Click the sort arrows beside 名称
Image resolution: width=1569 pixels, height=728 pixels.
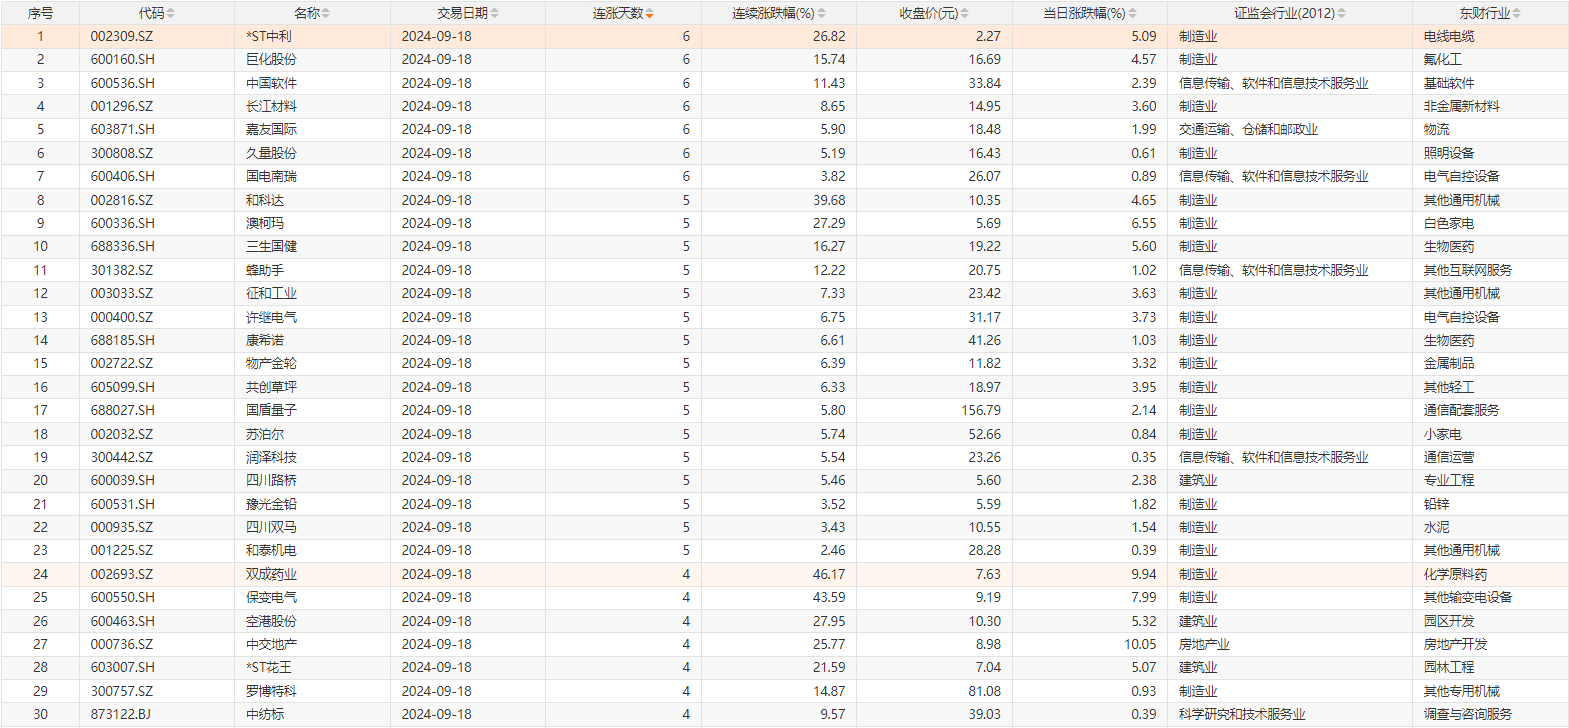[x=325, y=14]
